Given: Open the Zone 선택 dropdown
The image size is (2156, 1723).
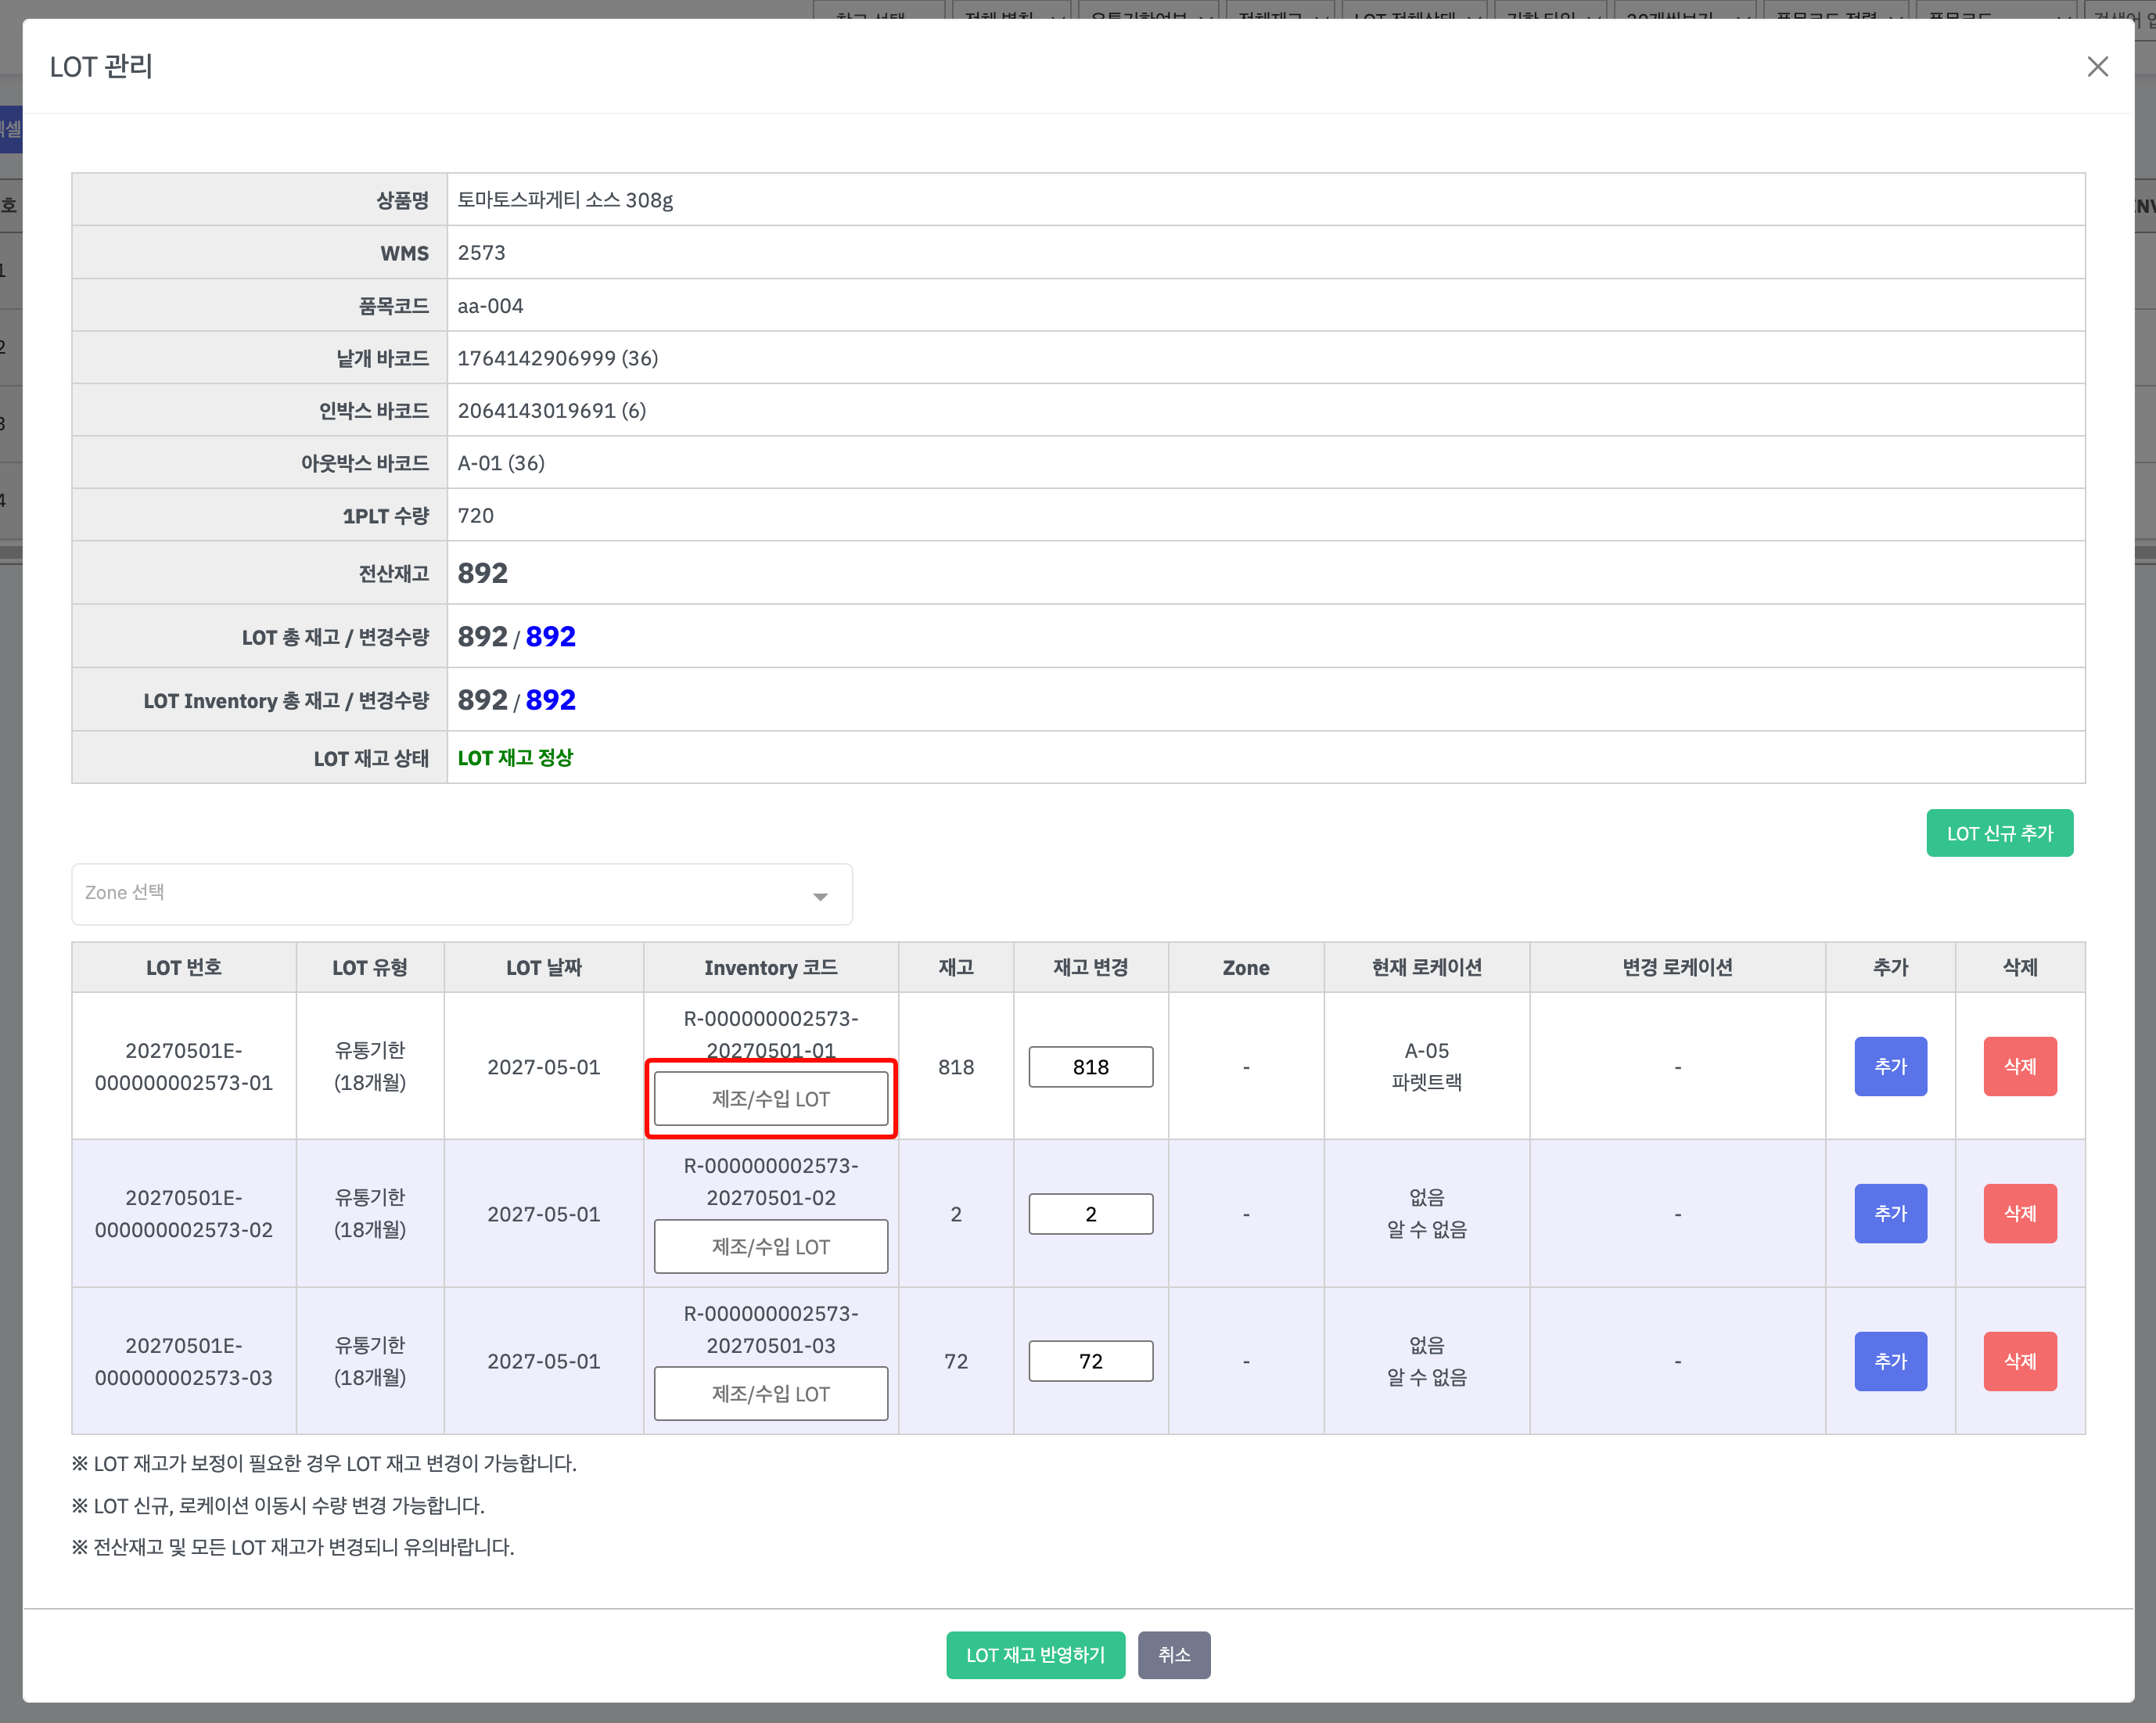Looking at the screenshot, I should click(x=461, y=893).
